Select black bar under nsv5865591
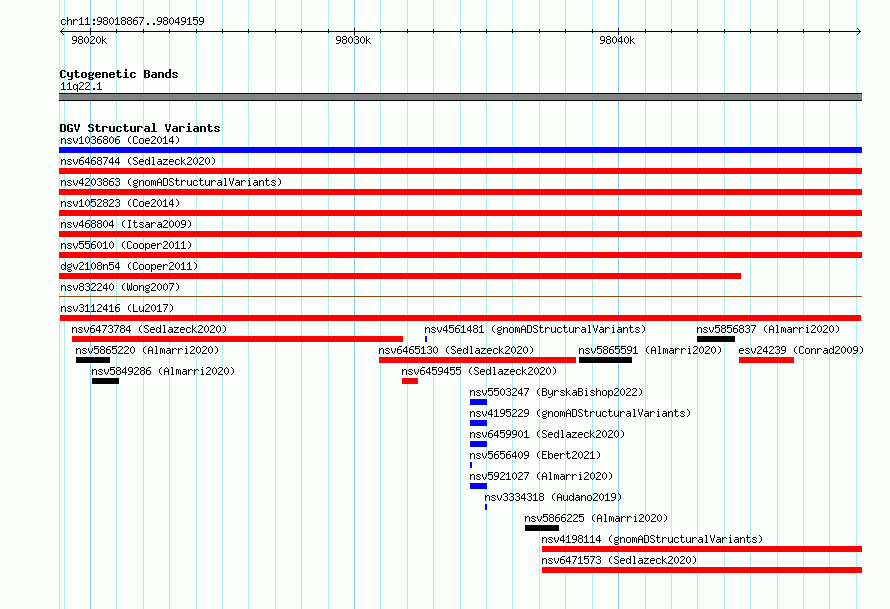Image resolution: width=890 pixels, height=609 pixels. [x=605, y=360]
